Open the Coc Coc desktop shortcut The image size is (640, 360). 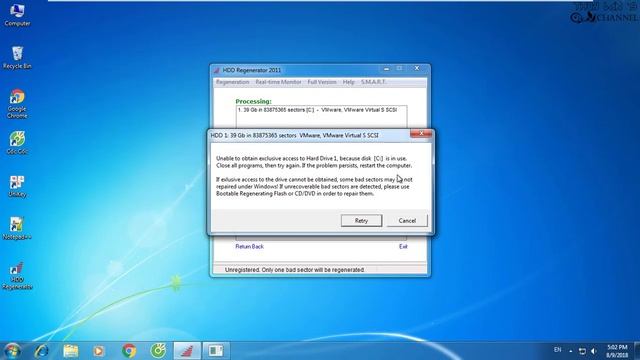pos(17,143)
